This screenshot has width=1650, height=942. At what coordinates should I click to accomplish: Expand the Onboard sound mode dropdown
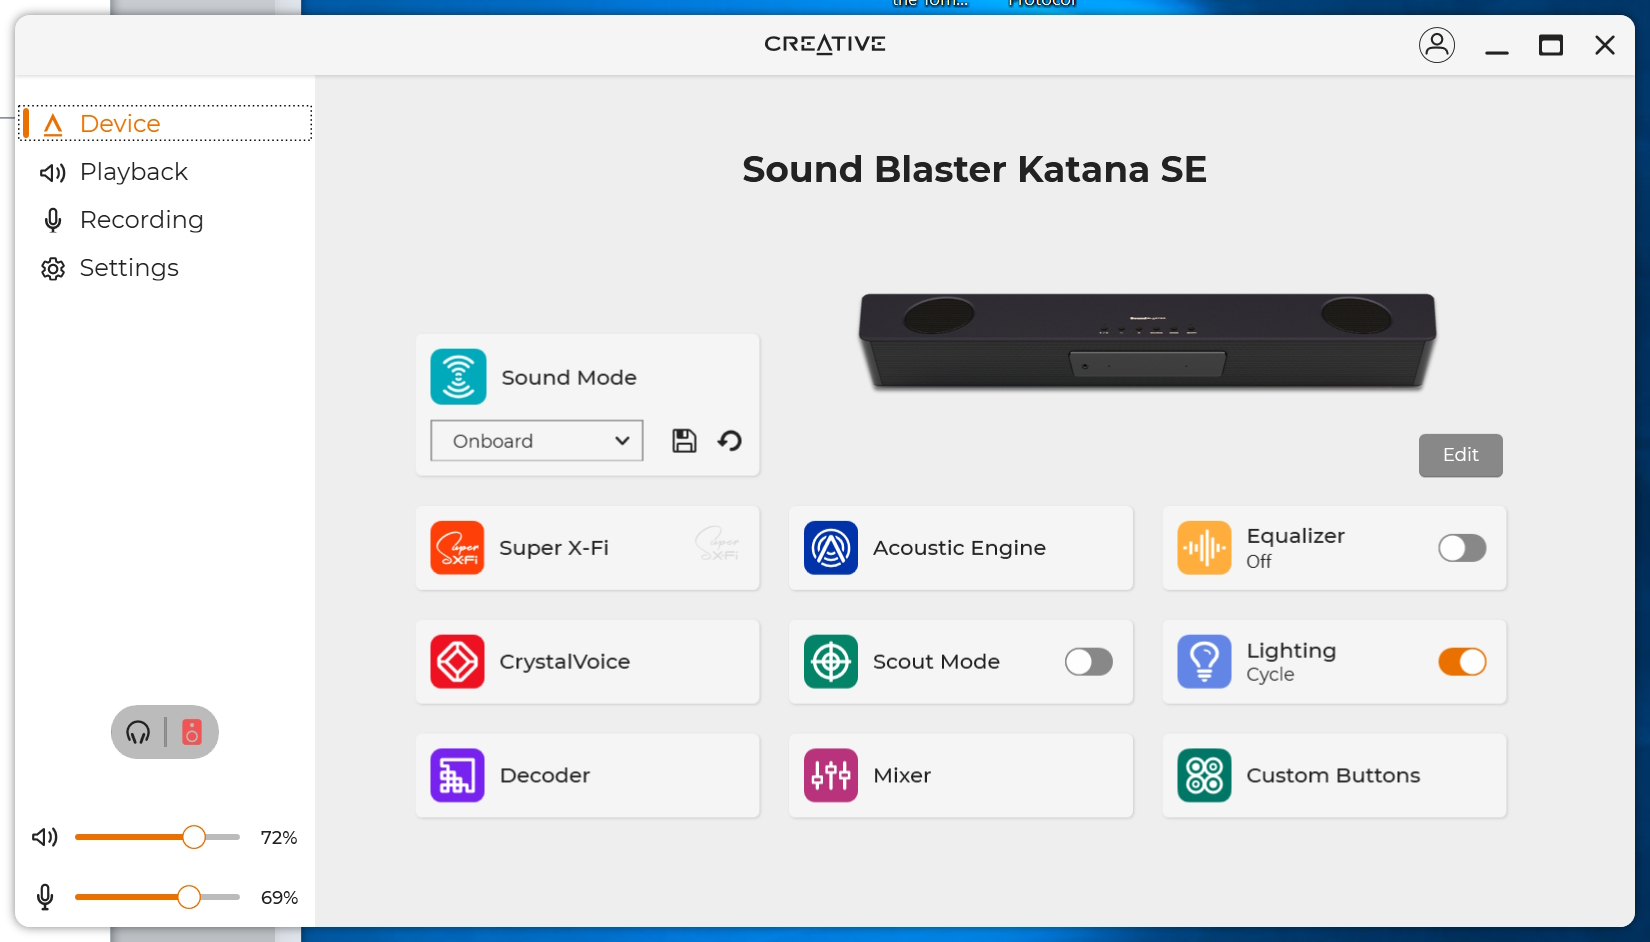537,441
